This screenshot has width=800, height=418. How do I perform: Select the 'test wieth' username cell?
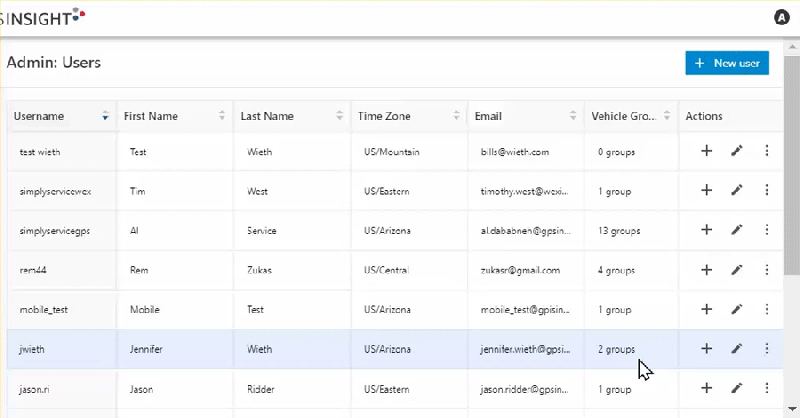coord(62,152)
